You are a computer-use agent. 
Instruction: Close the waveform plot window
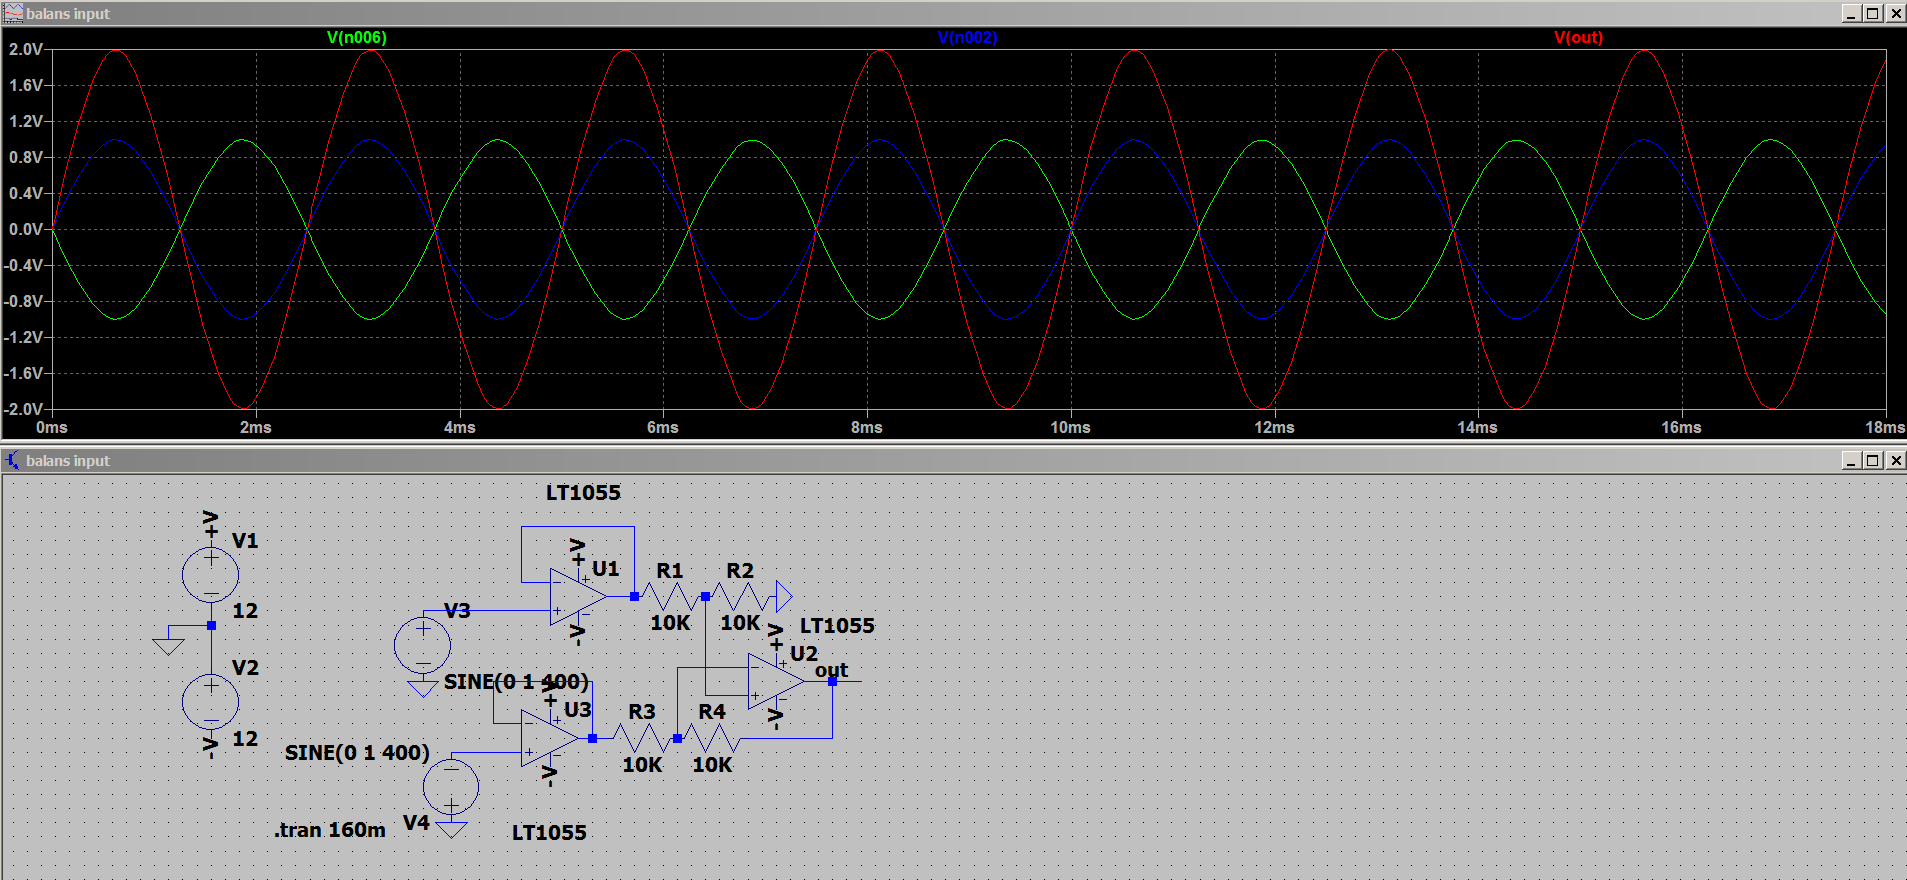[x=1895, y=13]
